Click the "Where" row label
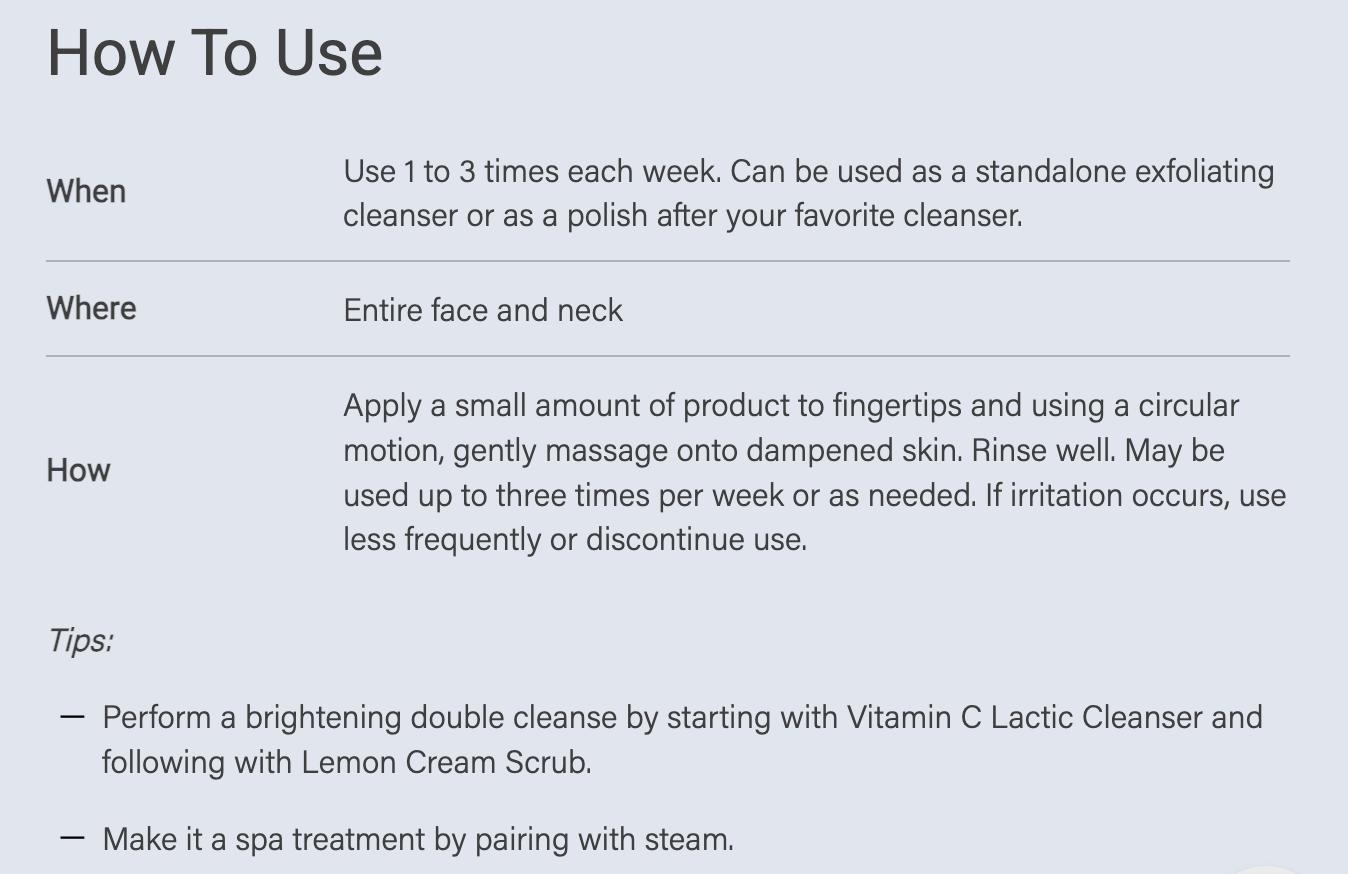Screen dimensions: 1348x874 tap(91, 308)
